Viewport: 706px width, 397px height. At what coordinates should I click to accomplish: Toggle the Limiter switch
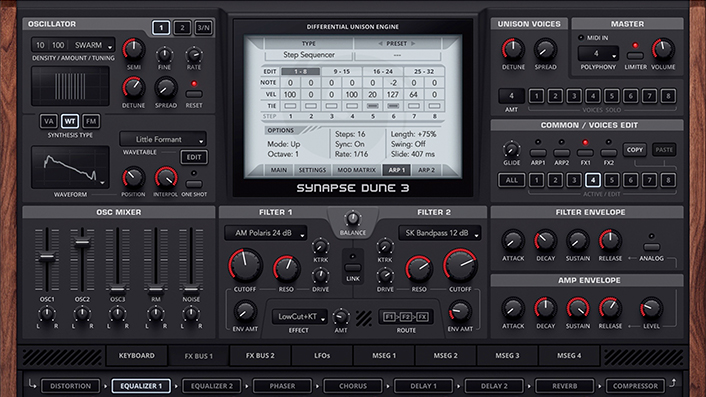[635, 56]
